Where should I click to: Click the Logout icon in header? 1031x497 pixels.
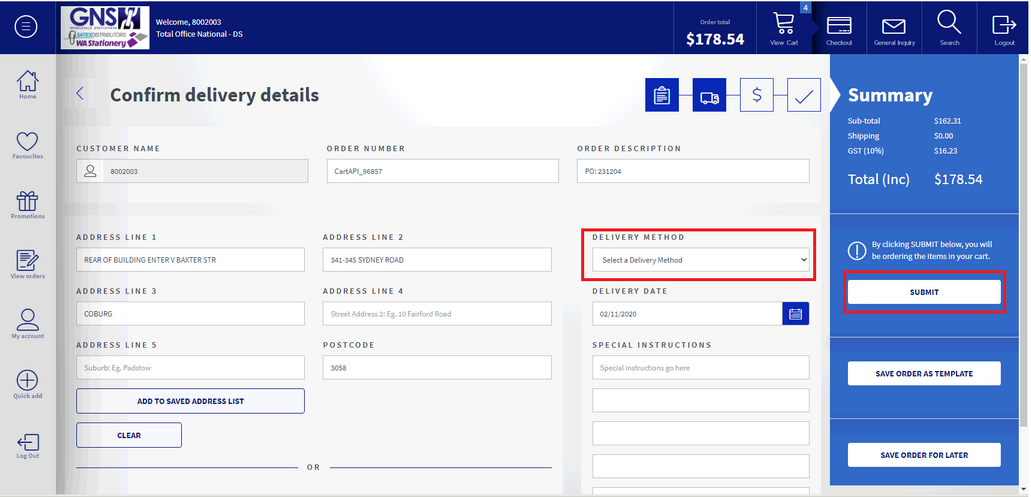click(1004, 27)
